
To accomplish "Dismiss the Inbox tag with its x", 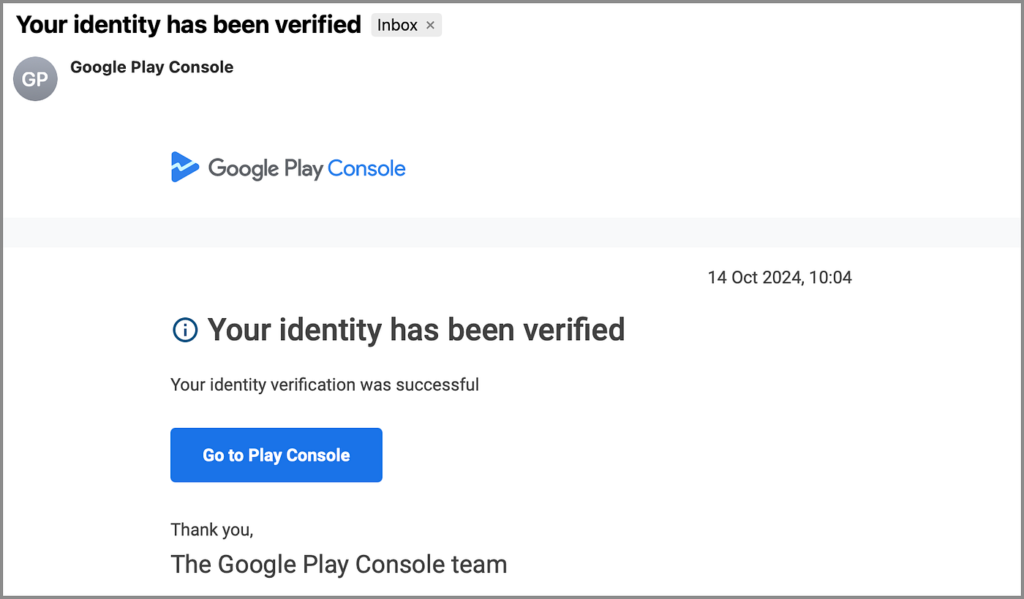I will click(430, 25).
